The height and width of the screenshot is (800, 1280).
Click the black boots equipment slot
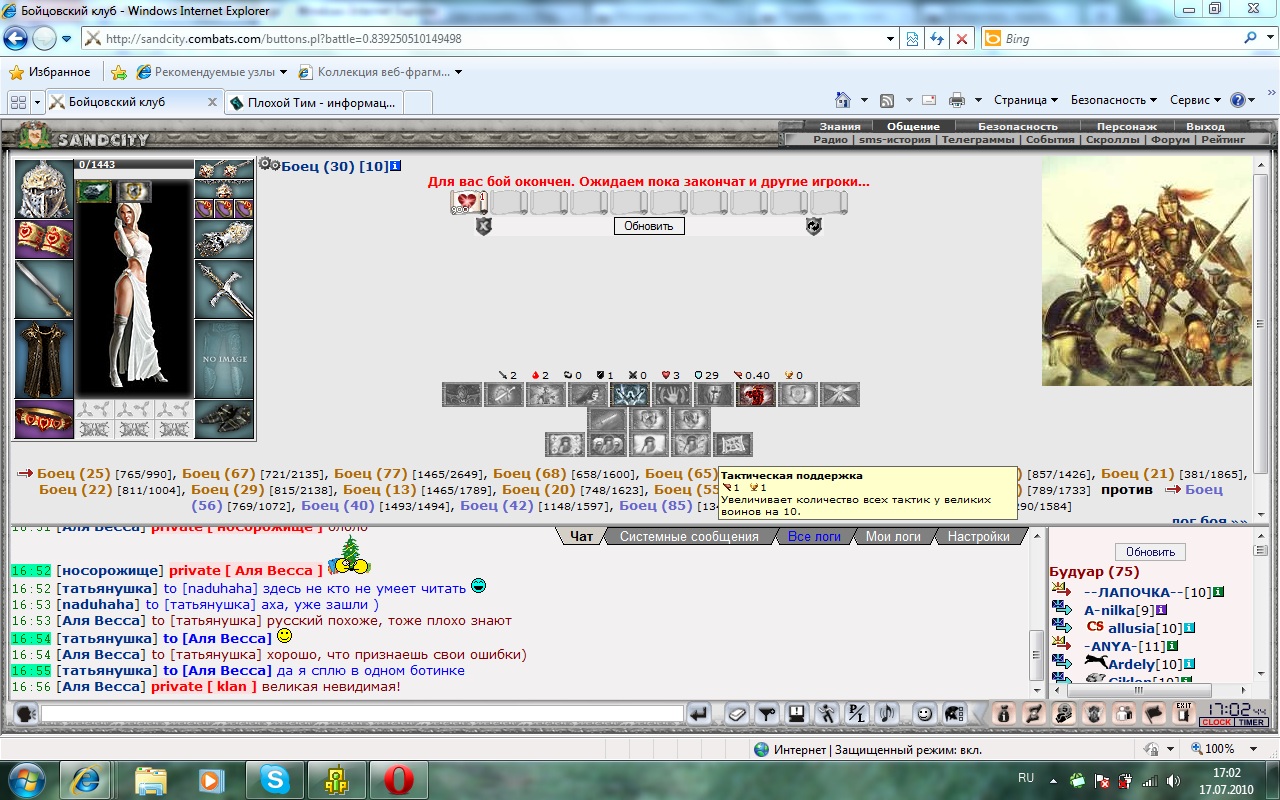tap(224, 420)
